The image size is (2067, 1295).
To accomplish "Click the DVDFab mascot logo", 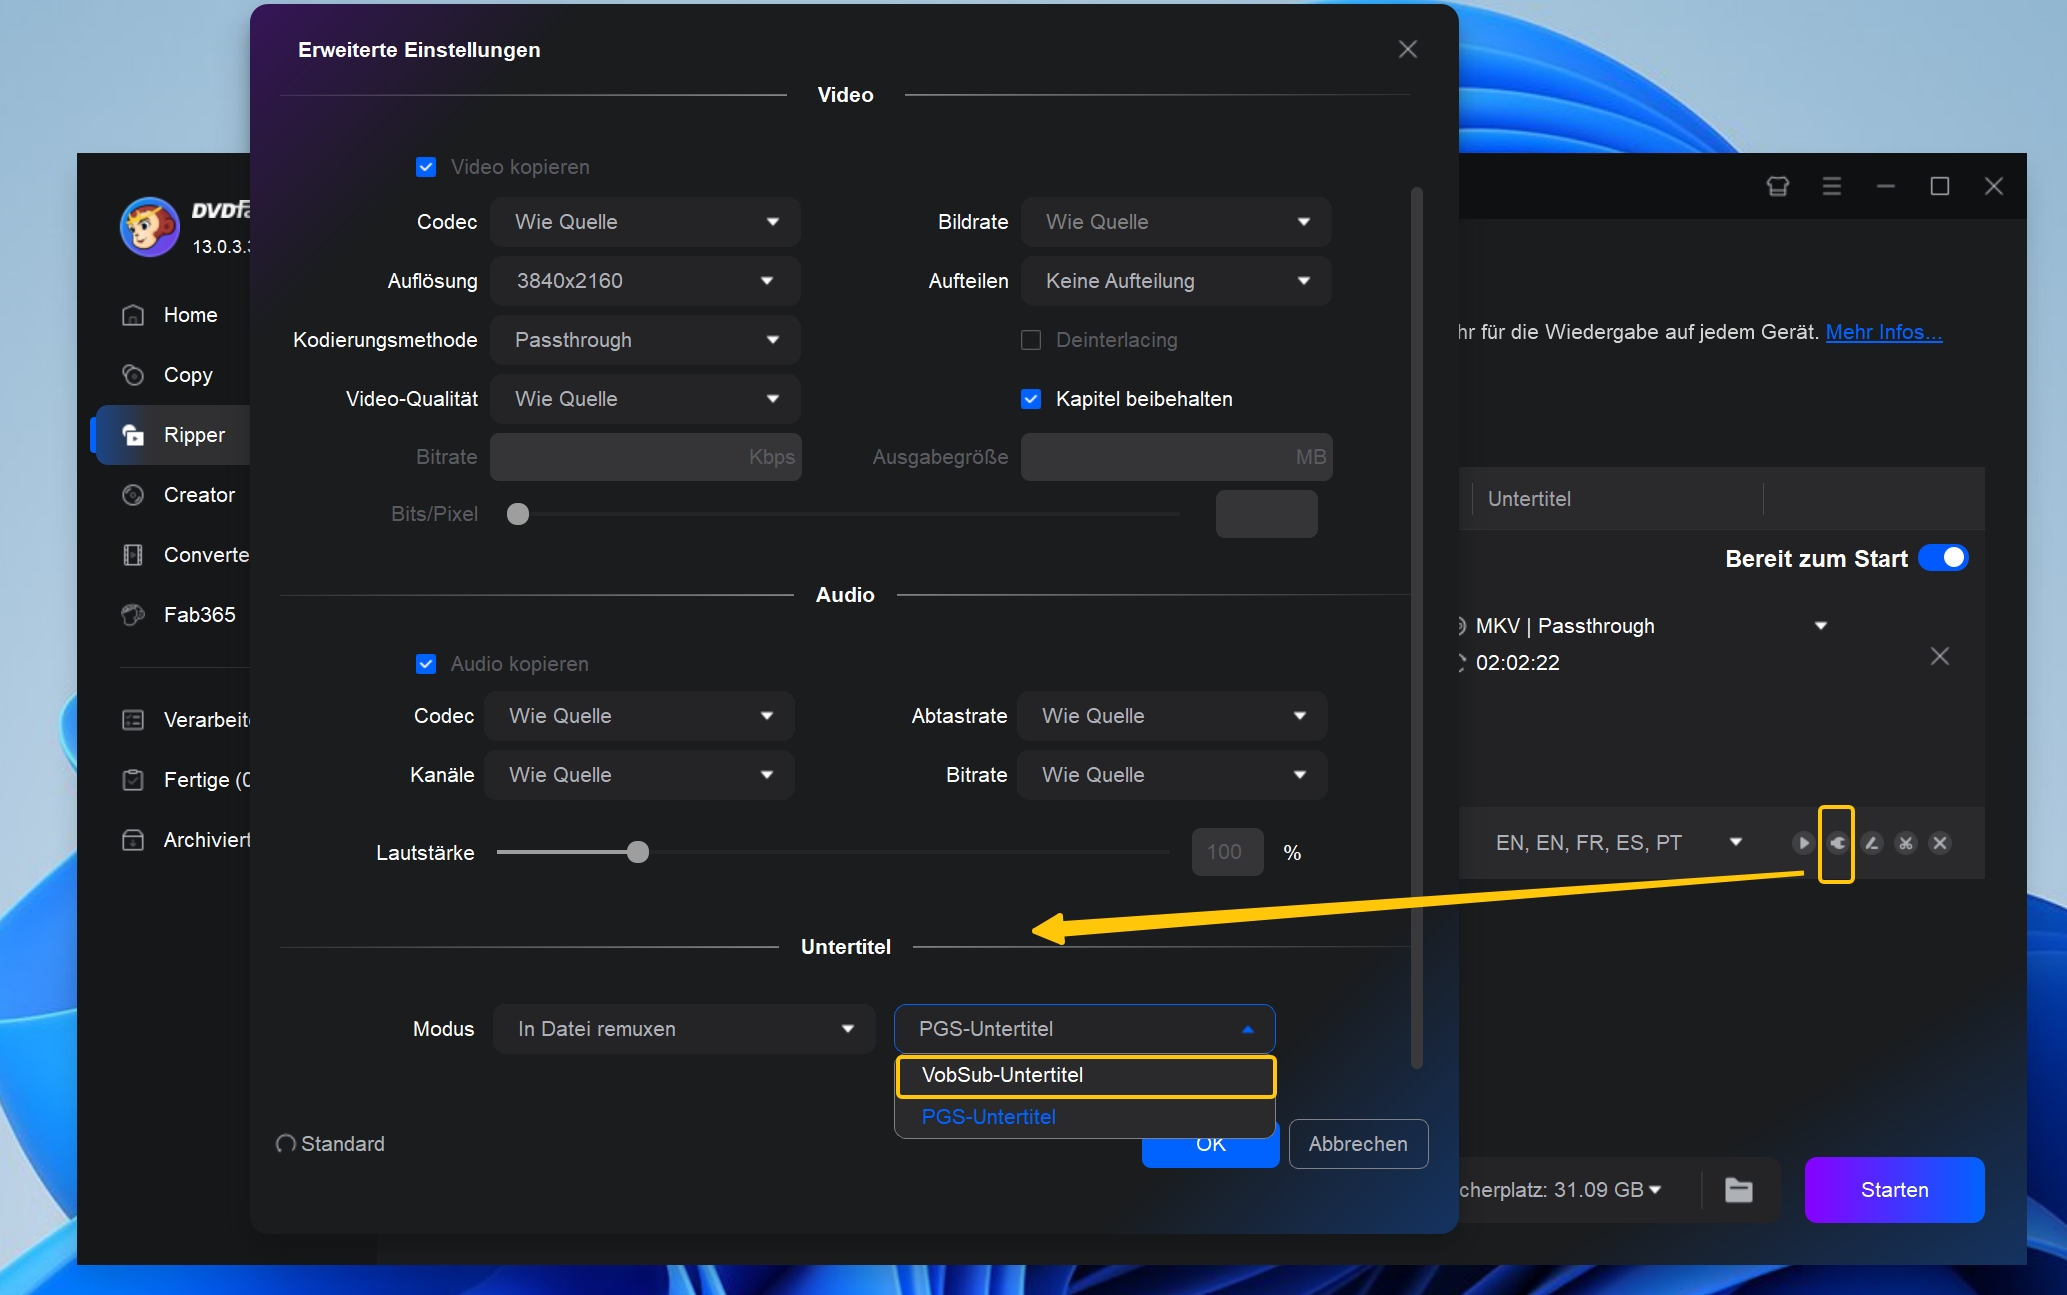I will 150,227.
